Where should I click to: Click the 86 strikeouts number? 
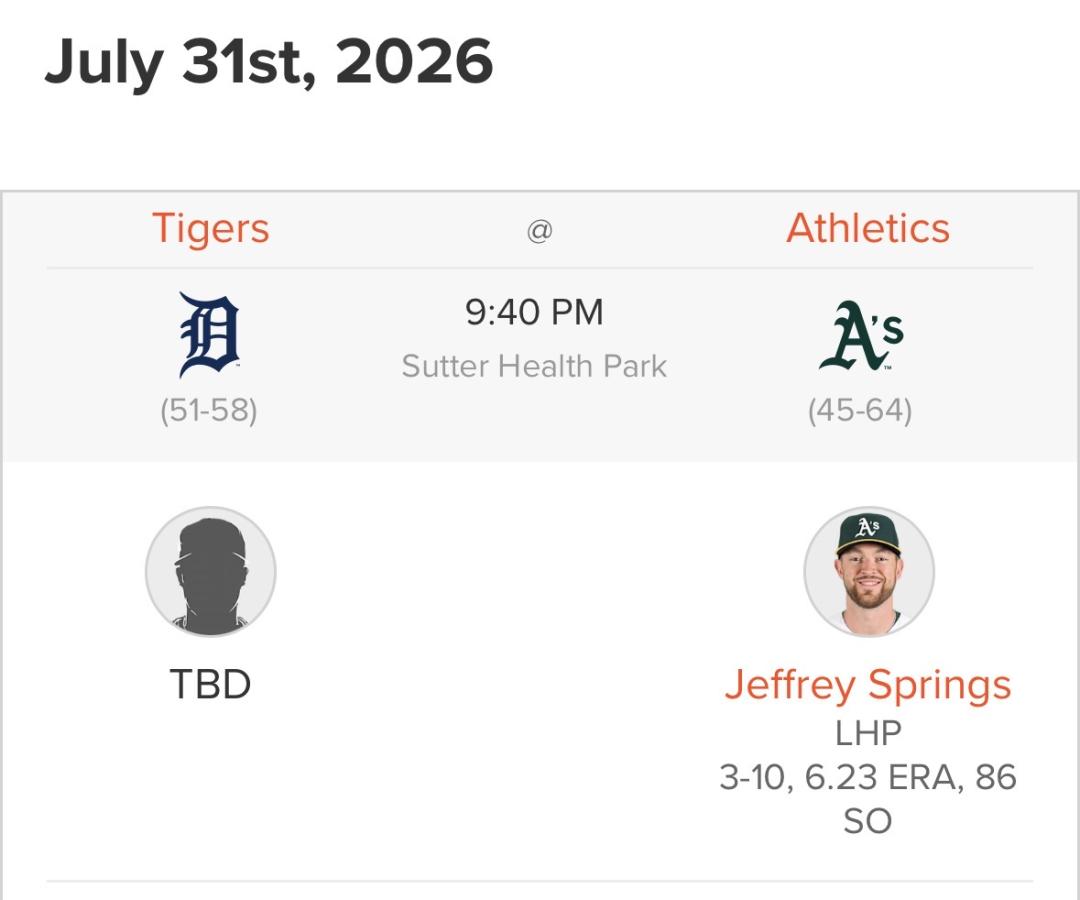tap(996, 777)
